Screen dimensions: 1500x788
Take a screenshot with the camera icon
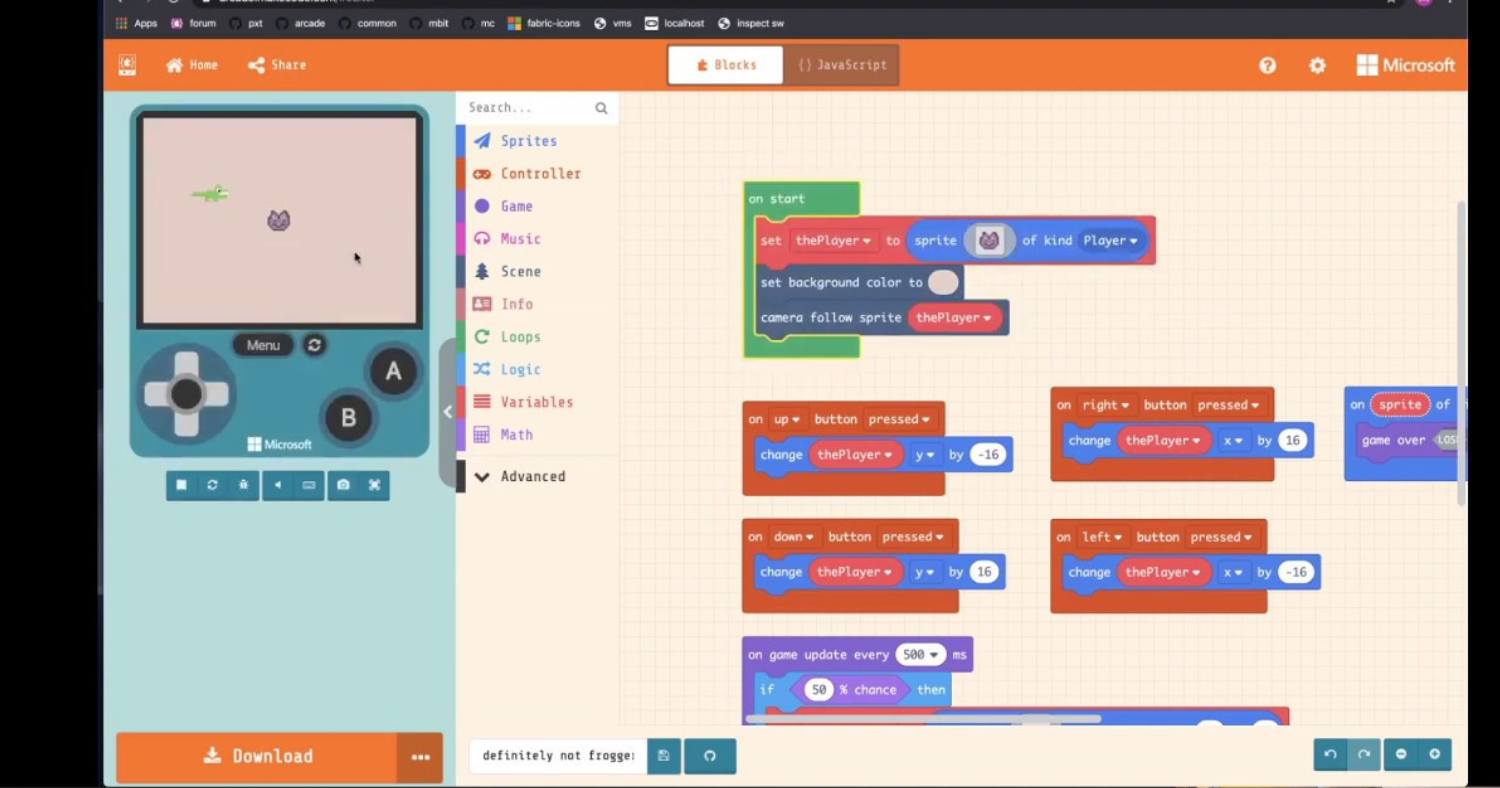pos(343,485)
